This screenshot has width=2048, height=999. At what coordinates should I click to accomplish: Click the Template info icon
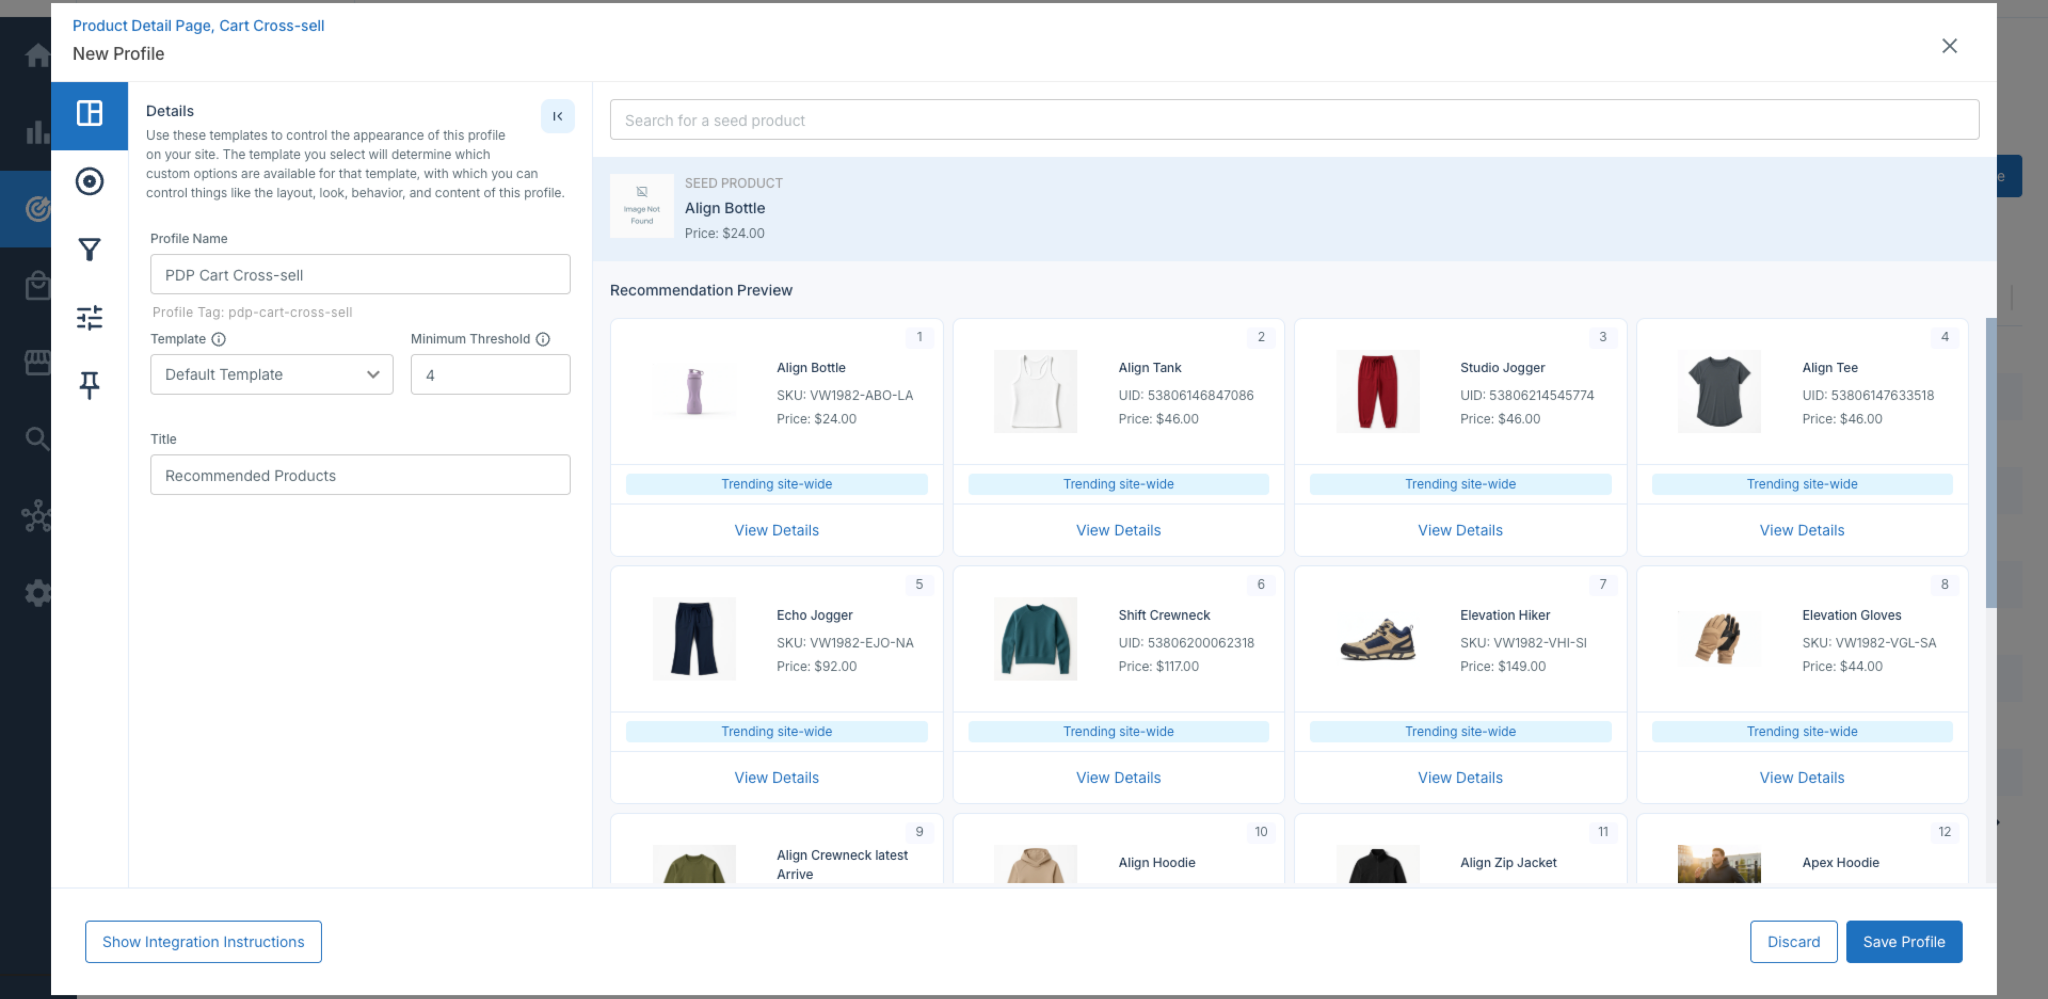(218, 339)
